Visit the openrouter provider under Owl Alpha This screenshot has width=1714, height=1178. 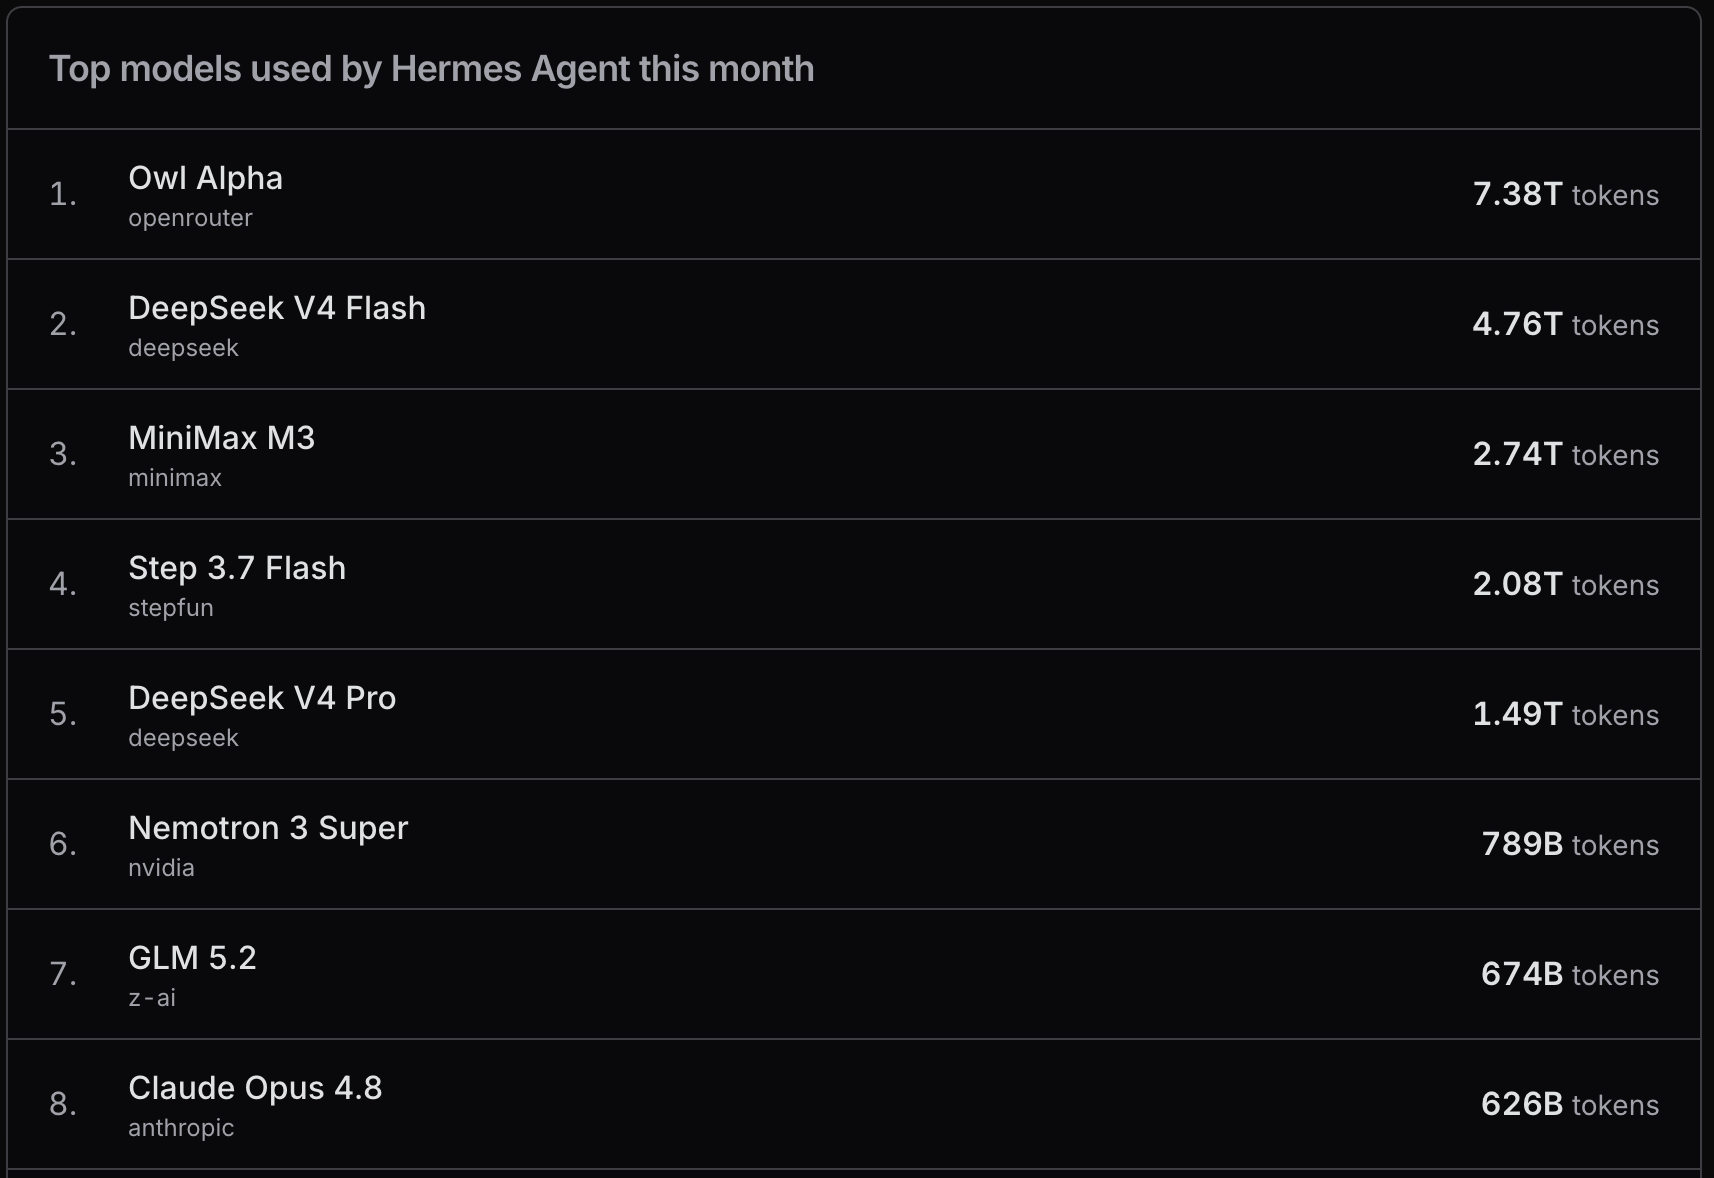coord(190,218)
